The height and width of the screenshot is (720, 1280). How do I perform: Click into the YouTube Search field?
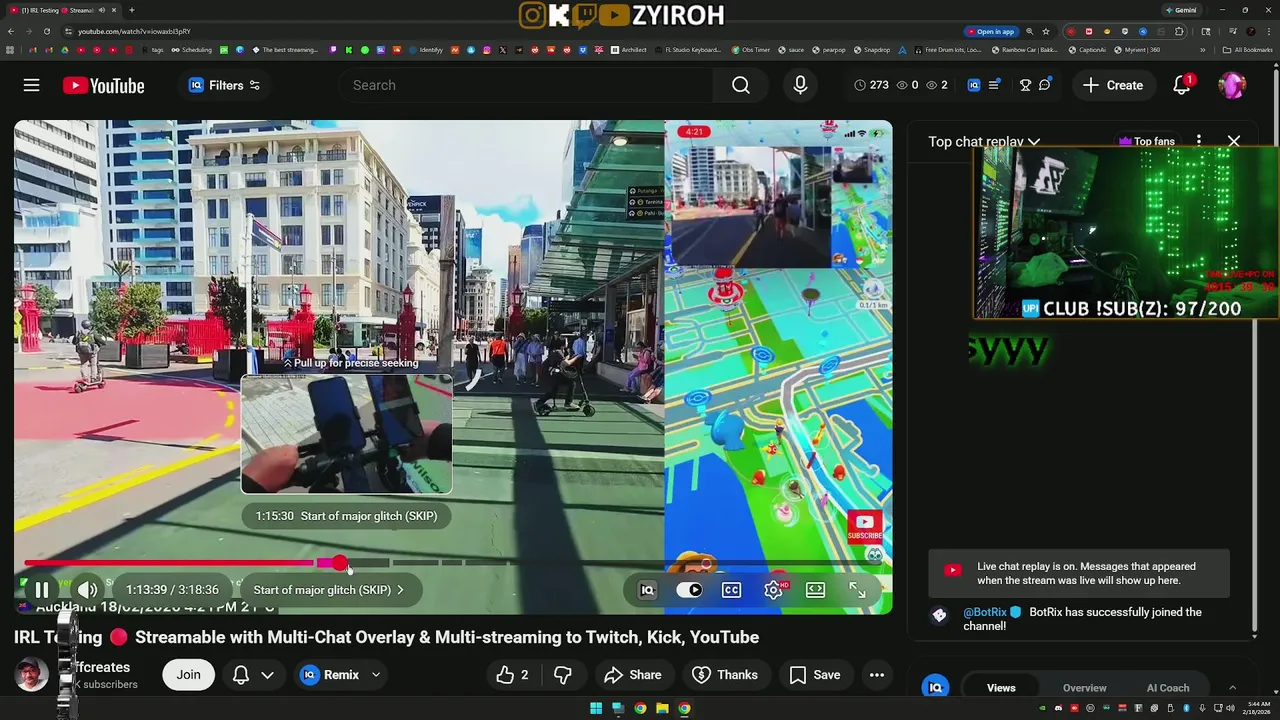click(526, 85)
